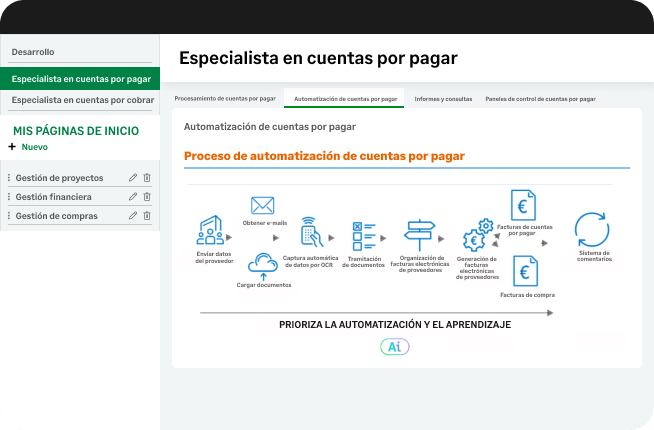Open the Gestión financiera home page
Image resolution: width=654 pixels, height=430 pixels.
(x=53, y=197)
